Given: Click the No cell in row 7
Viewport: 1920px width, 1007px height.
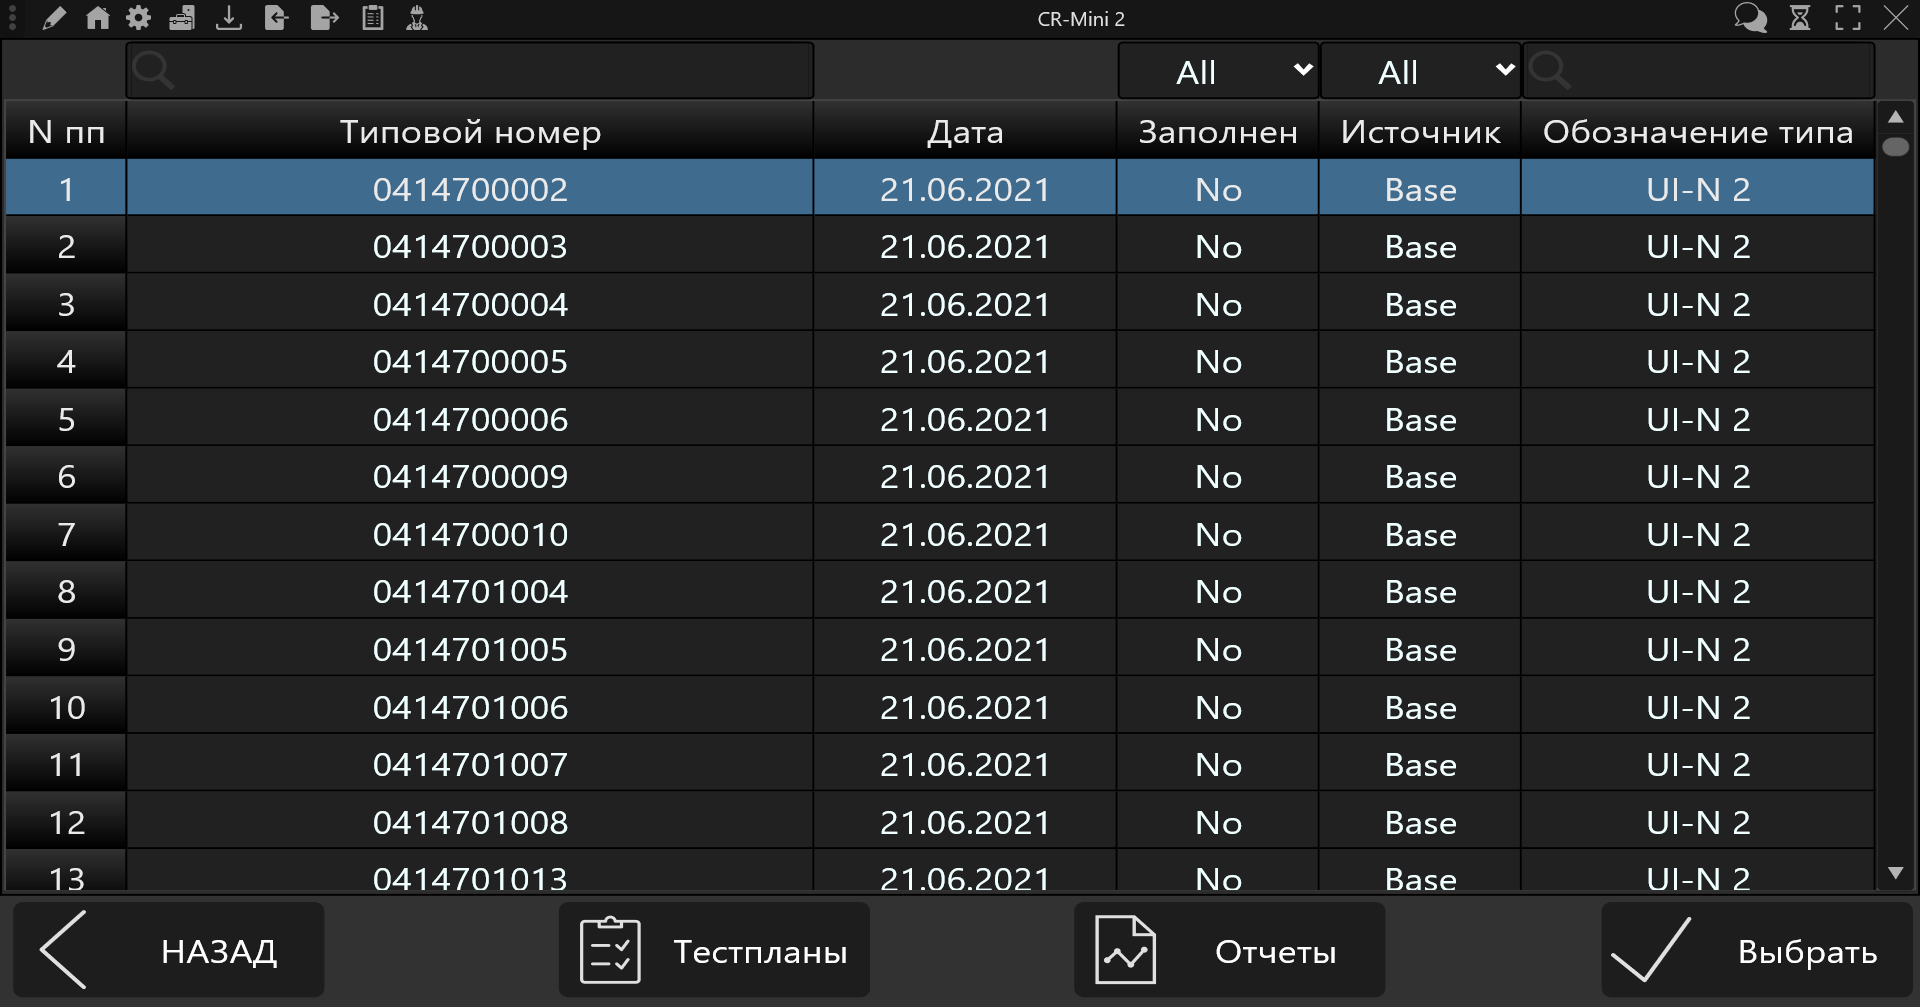Looking at the screenshot, I should 1218,534.
